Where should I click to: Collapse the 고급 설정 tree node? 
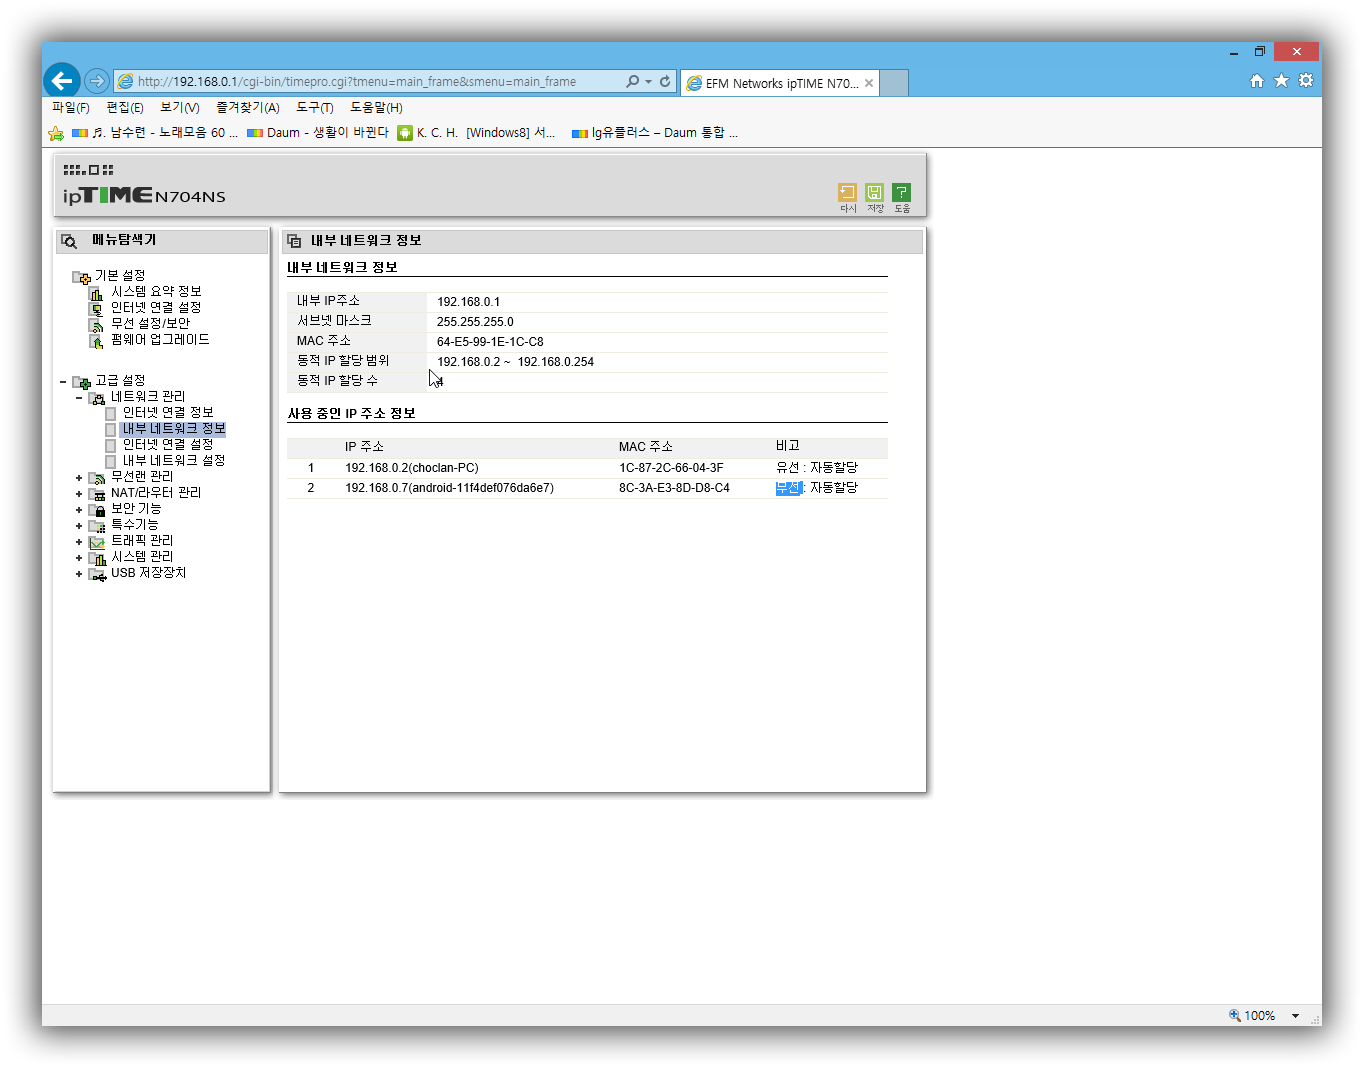[x=63, y=381]
